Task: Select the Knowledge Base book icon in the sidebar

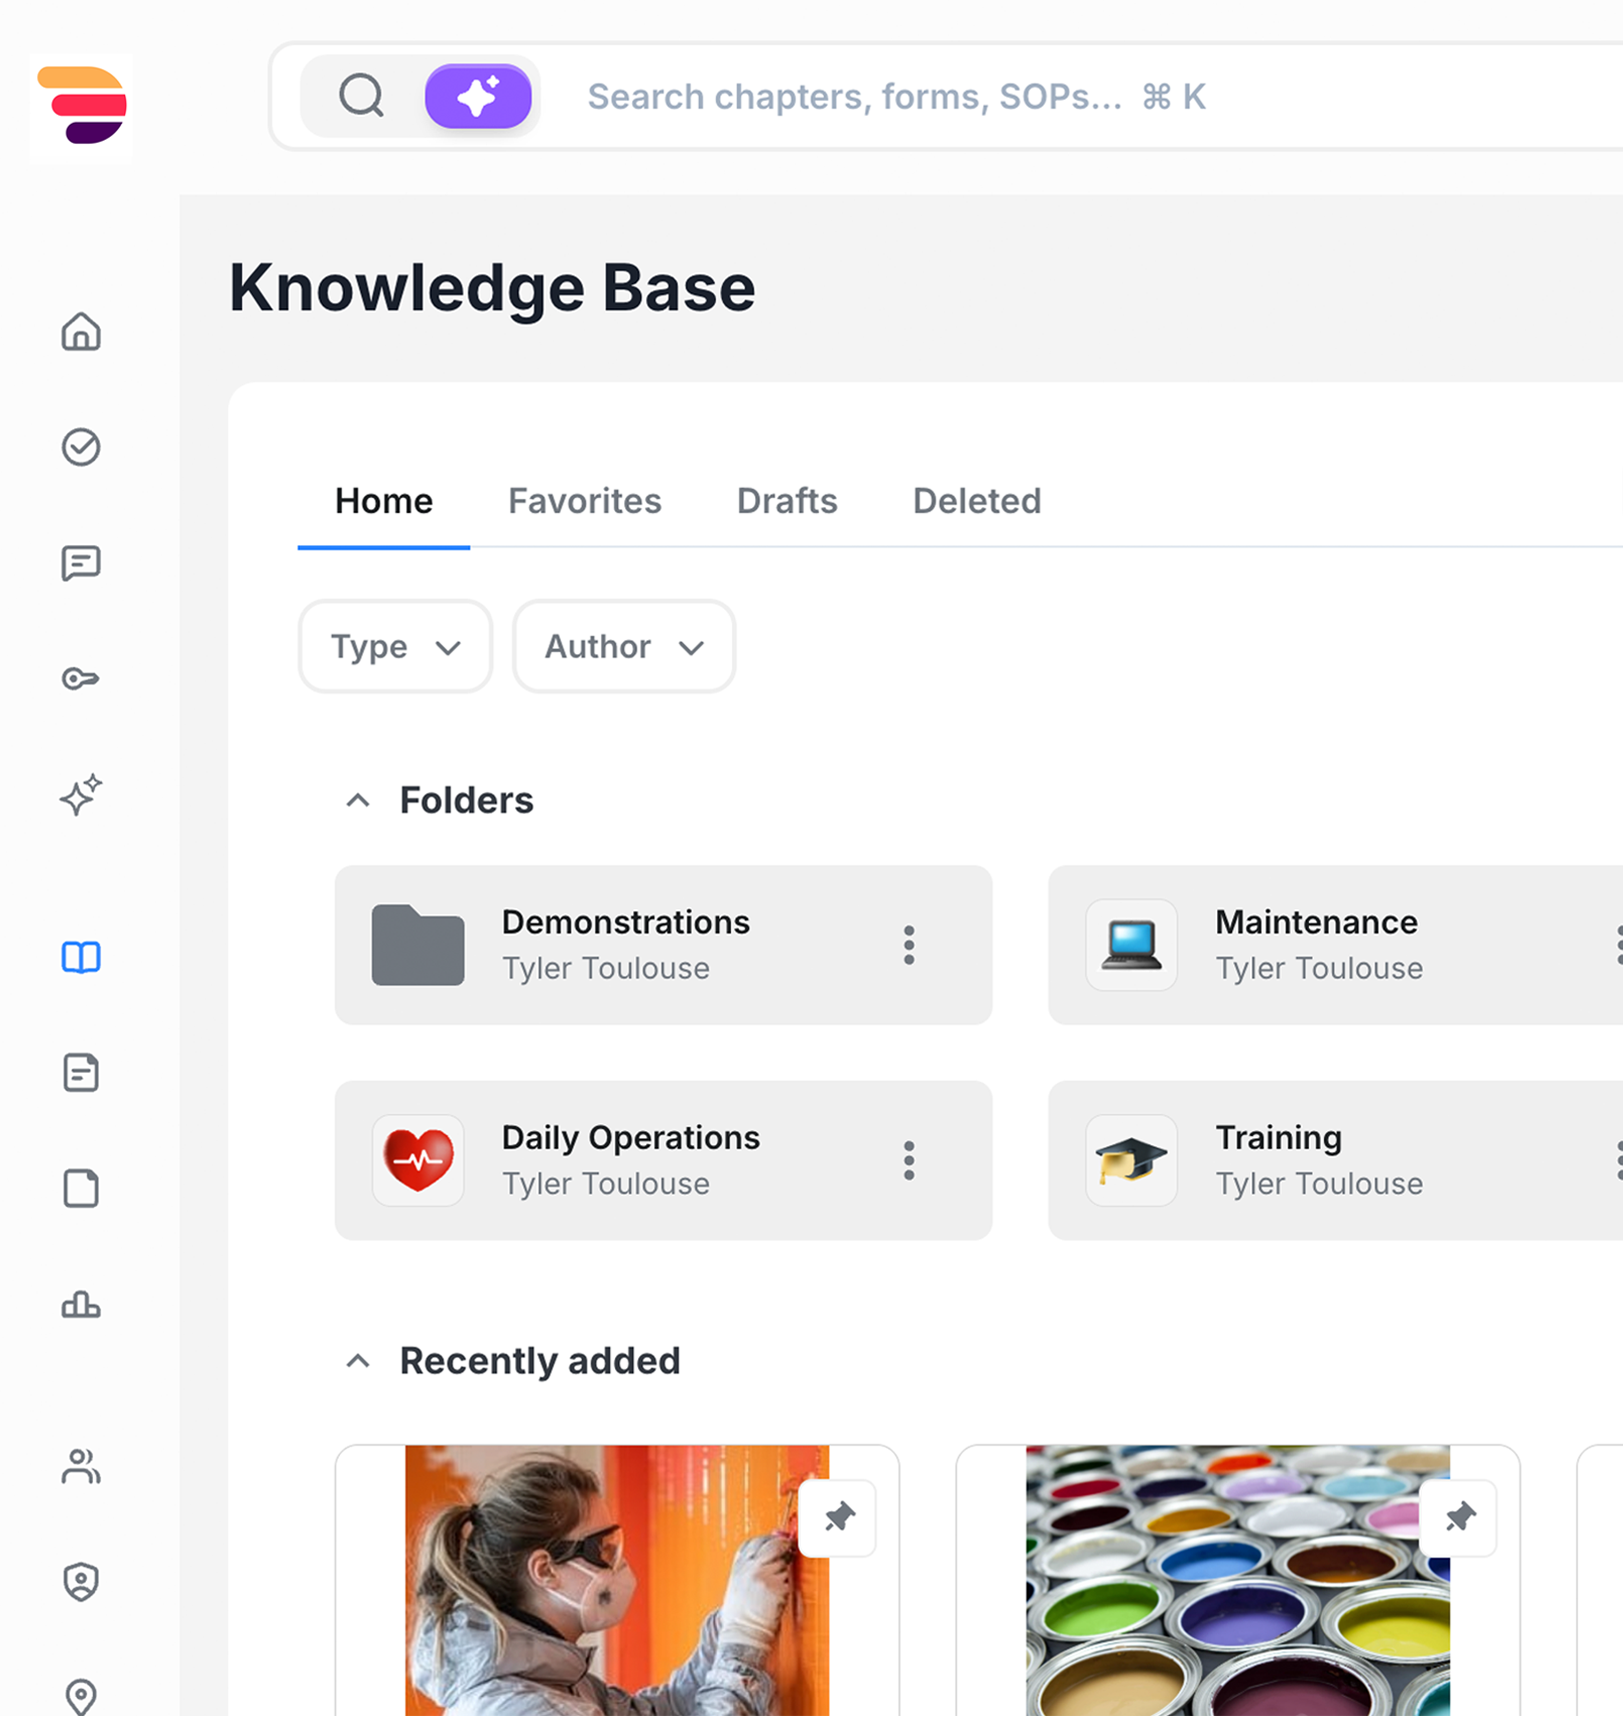Action: (x=81, y=957)
